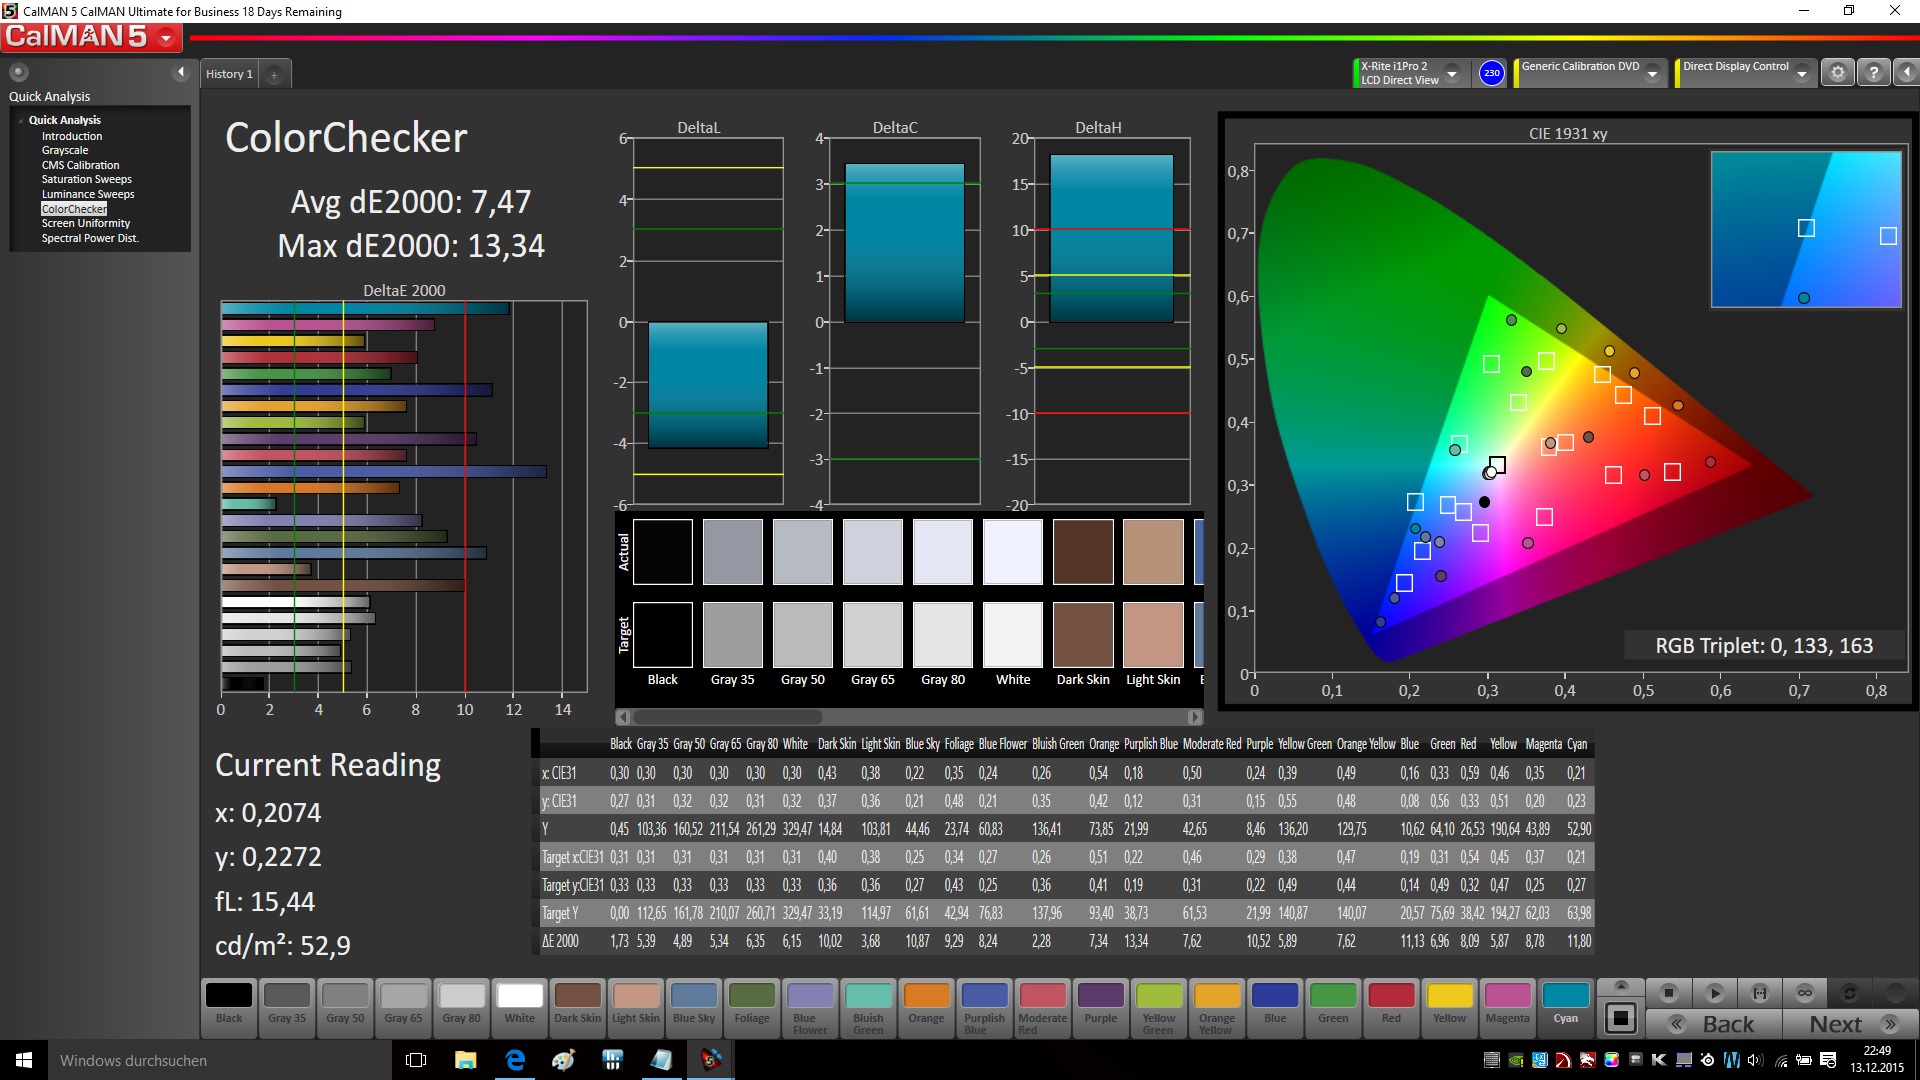Viewport: 1920px width, 1080px height.
Task: Click the blue 230 meter timer icon
Action: click(x=1491, y=73)
